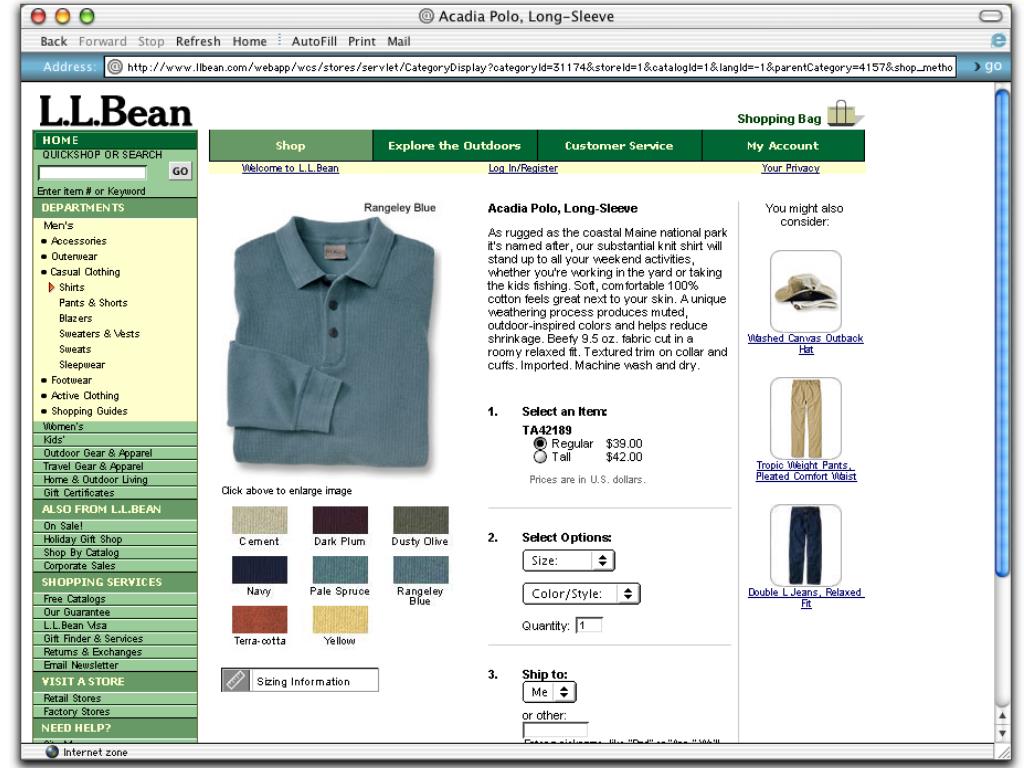Select the Cement color swatch
Viewport: 1024px width, 768px height.
tap(259, 520)
